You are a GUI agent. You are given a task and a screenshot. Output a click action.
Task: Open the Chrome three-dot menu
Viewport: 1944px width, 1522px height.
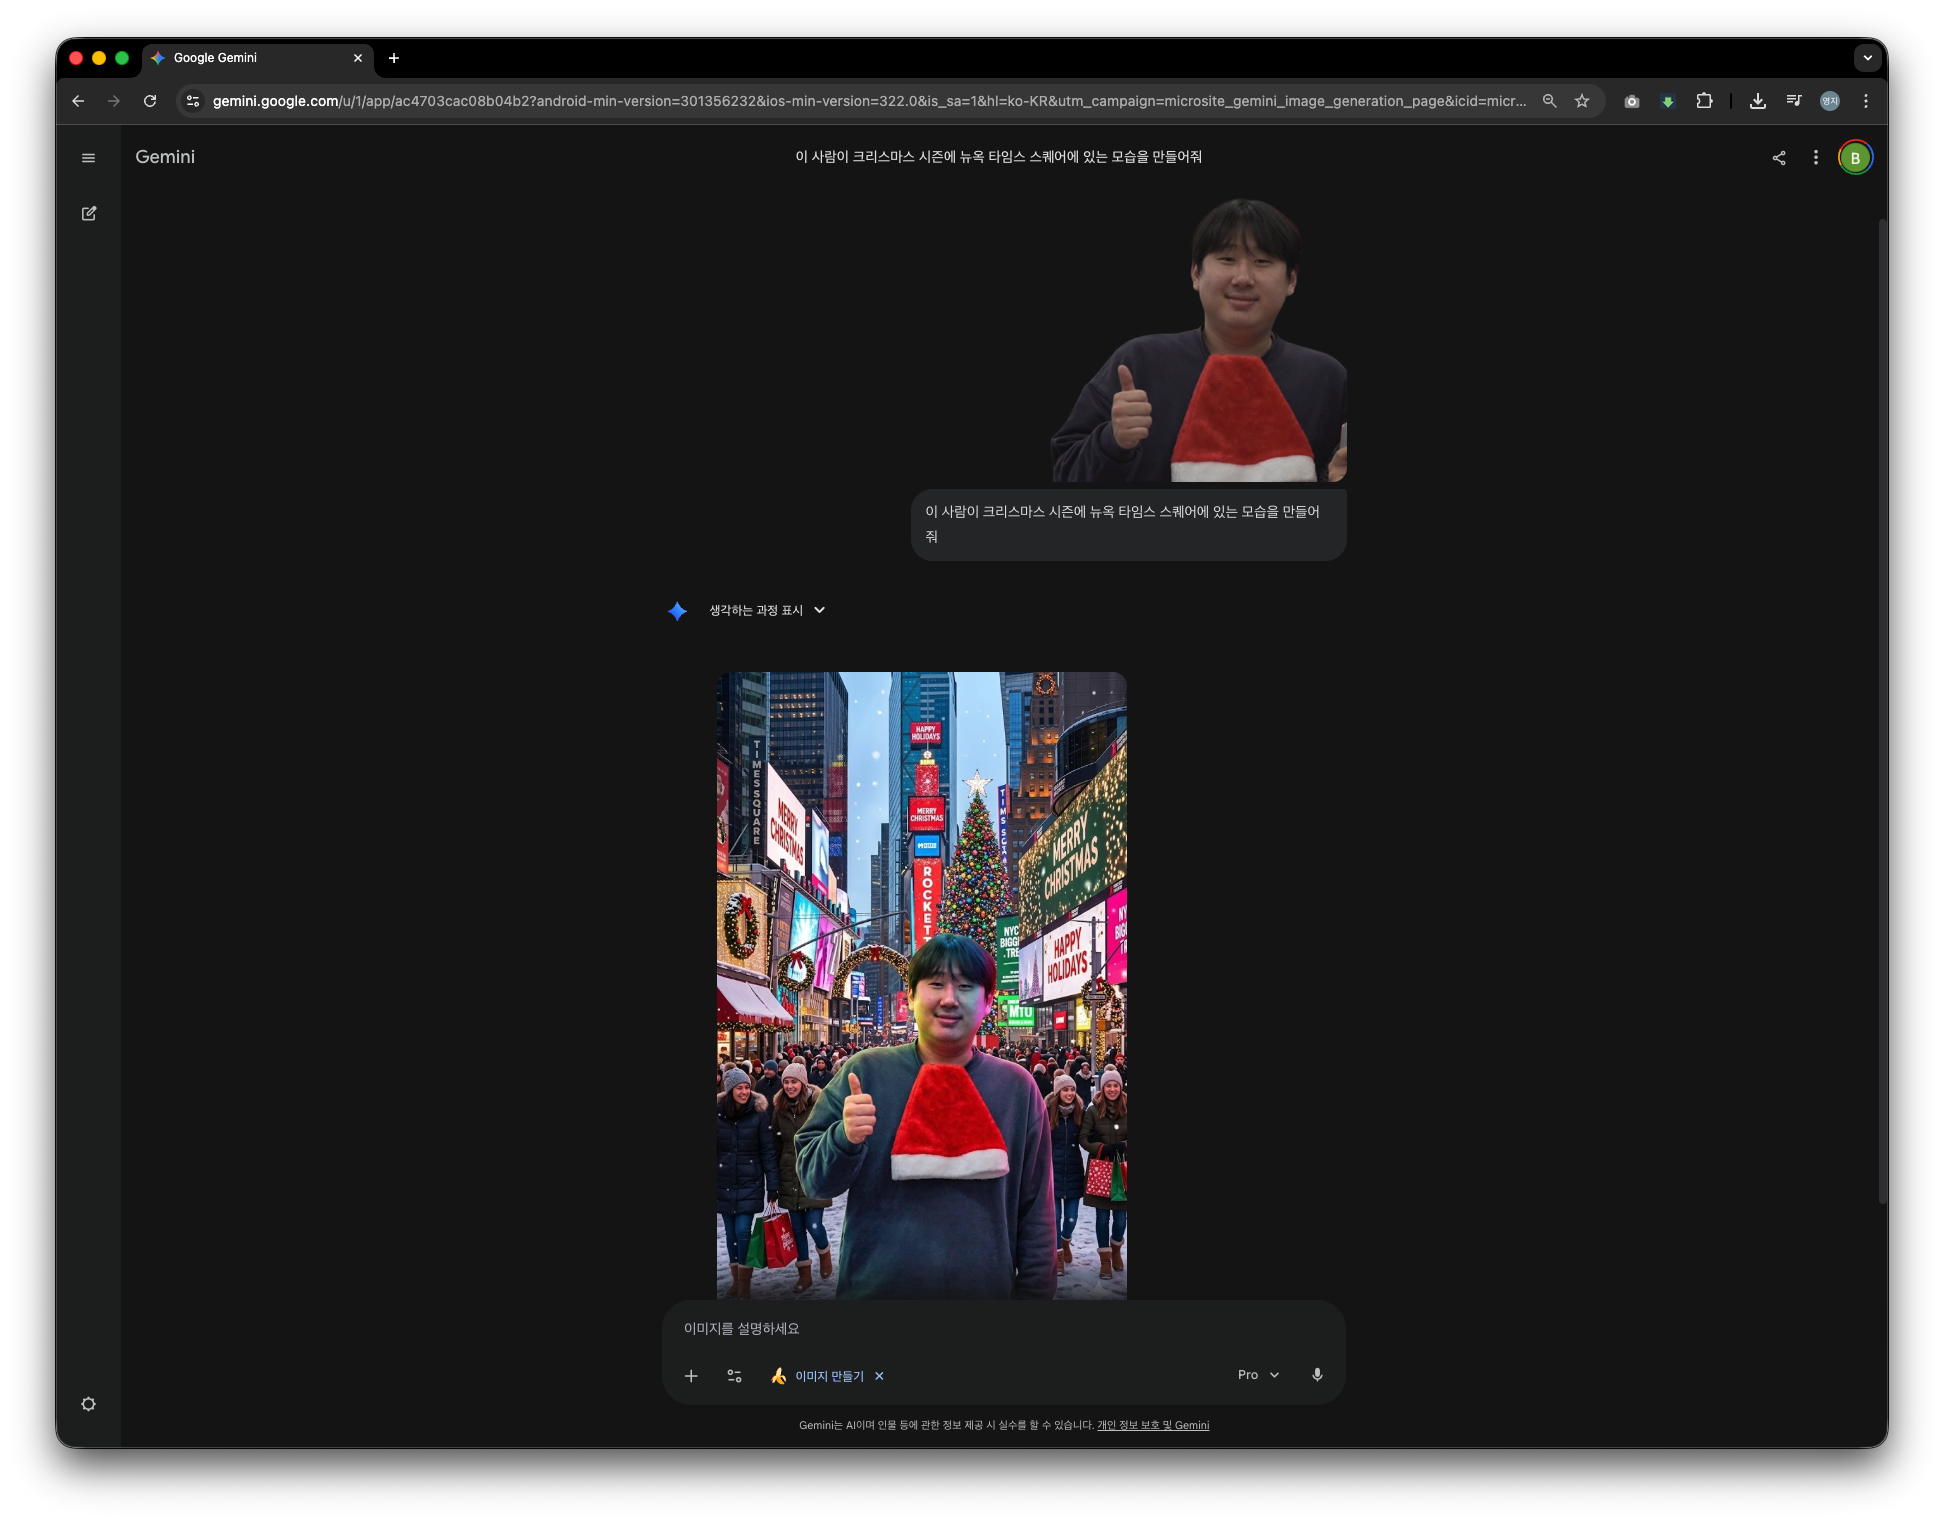click(x=1866, y=101)
